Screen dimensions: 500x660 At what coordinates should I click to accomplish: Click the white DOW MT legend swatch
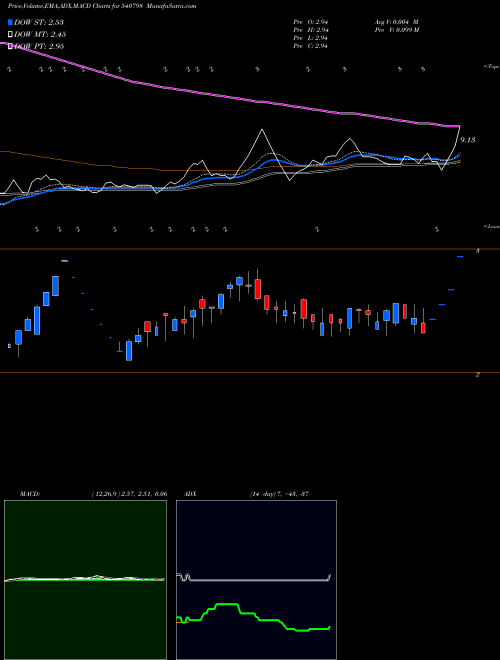tap(11, 34)
